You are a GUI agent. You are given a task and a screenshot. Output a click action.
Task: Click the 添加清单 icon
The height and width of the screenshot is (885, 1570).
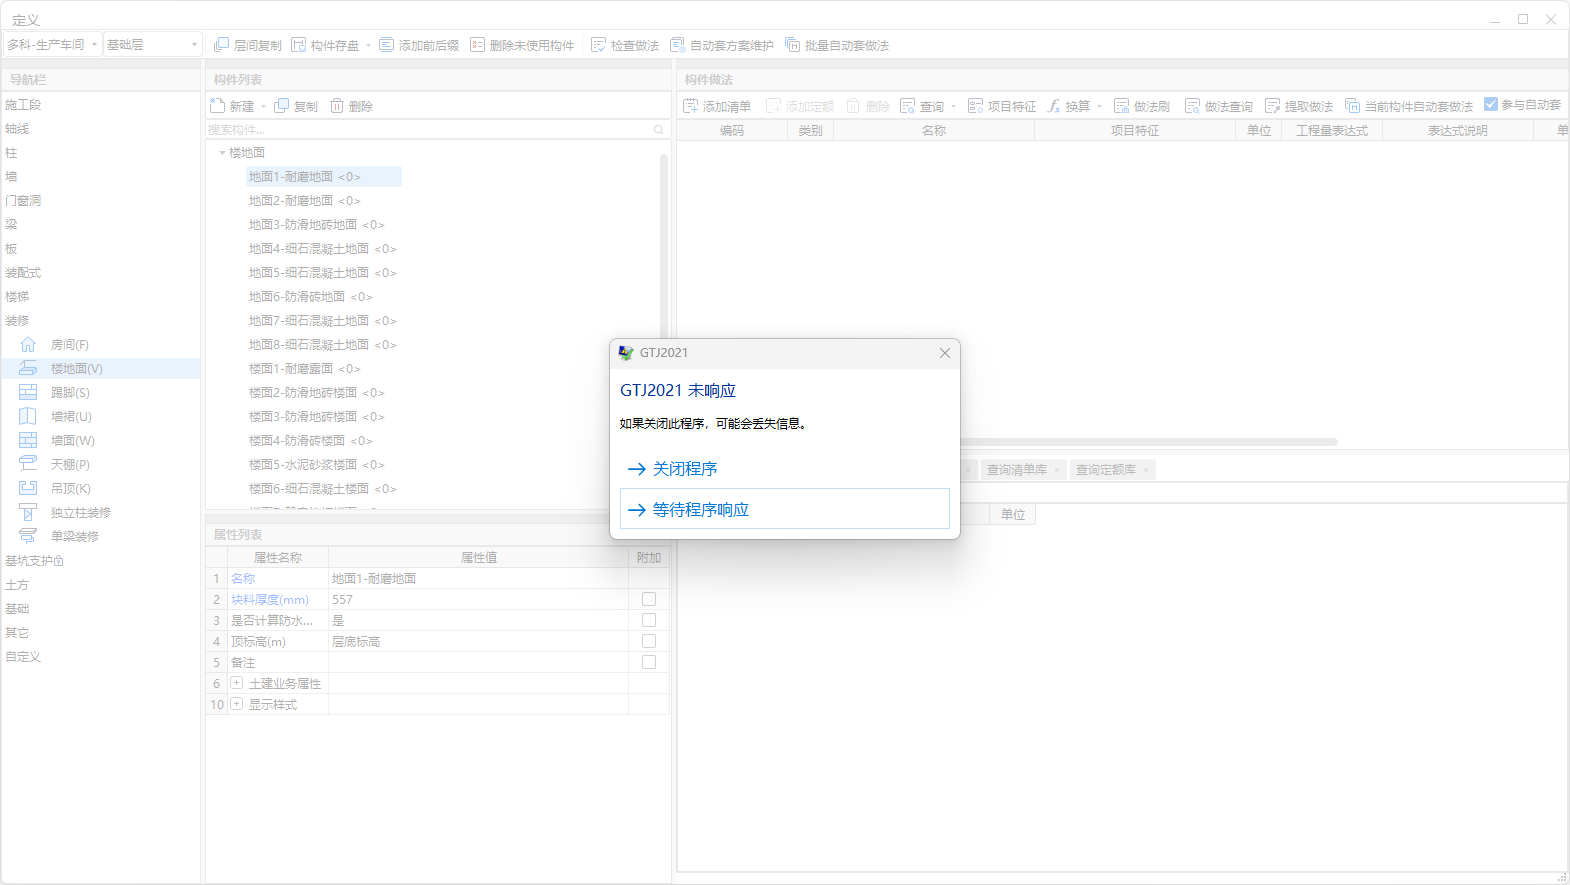click(x=691, y=106)
